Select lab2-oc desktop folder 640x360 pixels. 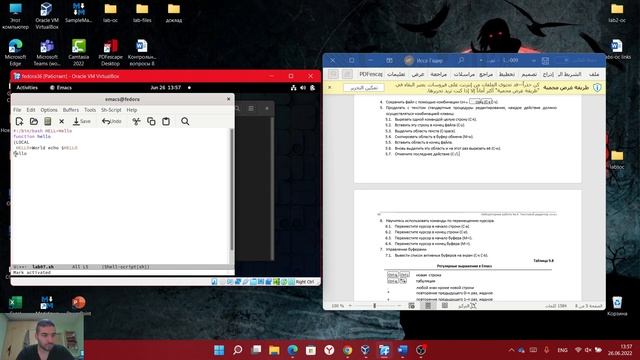coord(617,13)
